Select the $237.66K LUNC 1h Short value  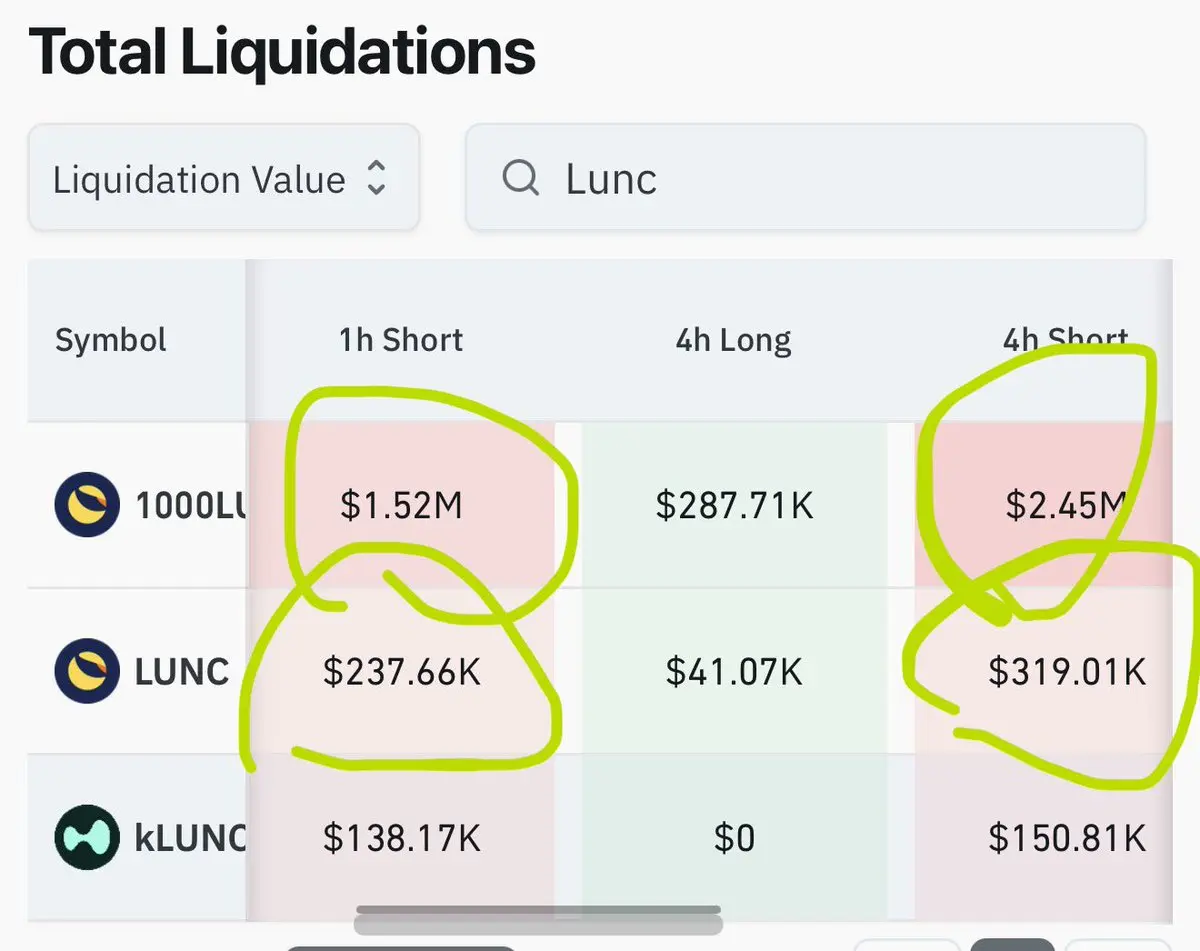coord(401,671)
